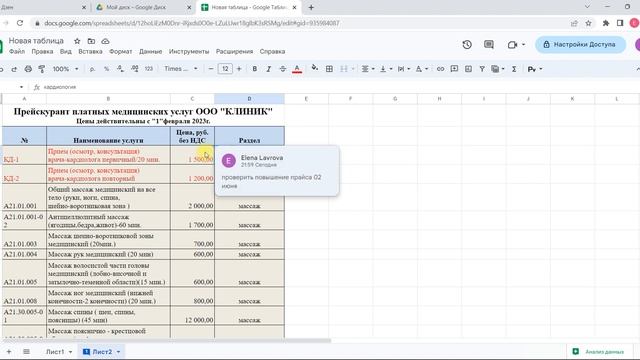This screenshot has height=360, width=640.
Task: Check cloud save status icon
Action: coord(105,41)
